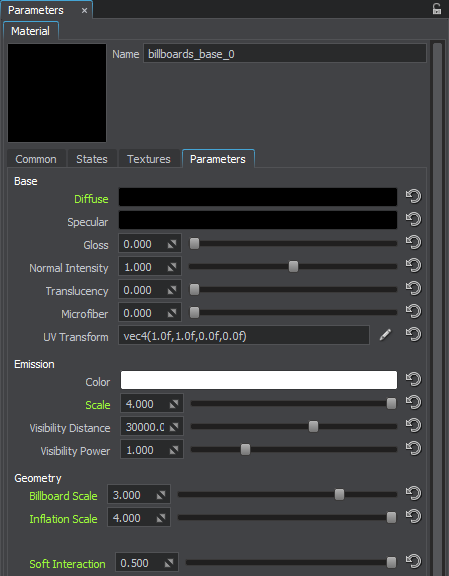Reset the Visibility Distance parameter
Image resolution: width=449 pixels, height=576 pixels.
[413, 425]
